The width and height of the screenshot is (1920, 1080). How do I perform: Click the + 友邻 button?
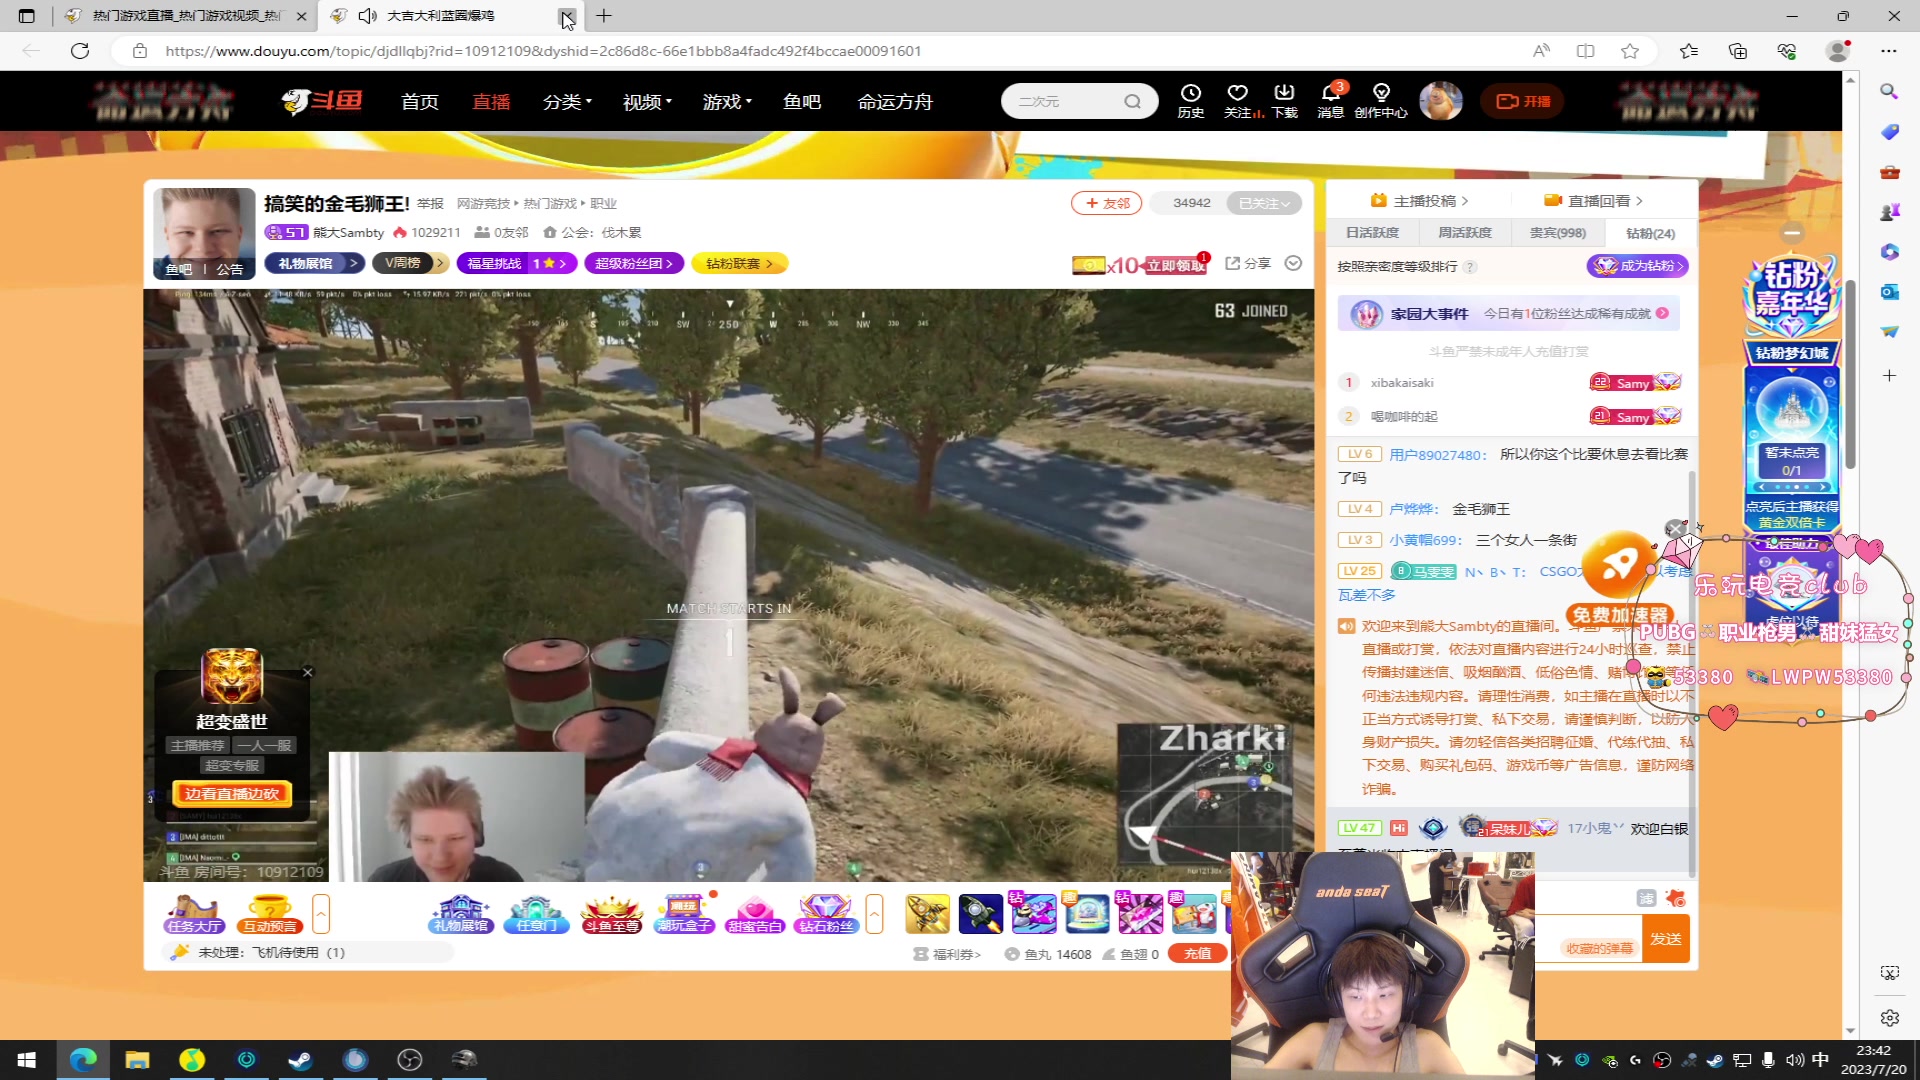tap(1106, 203)
